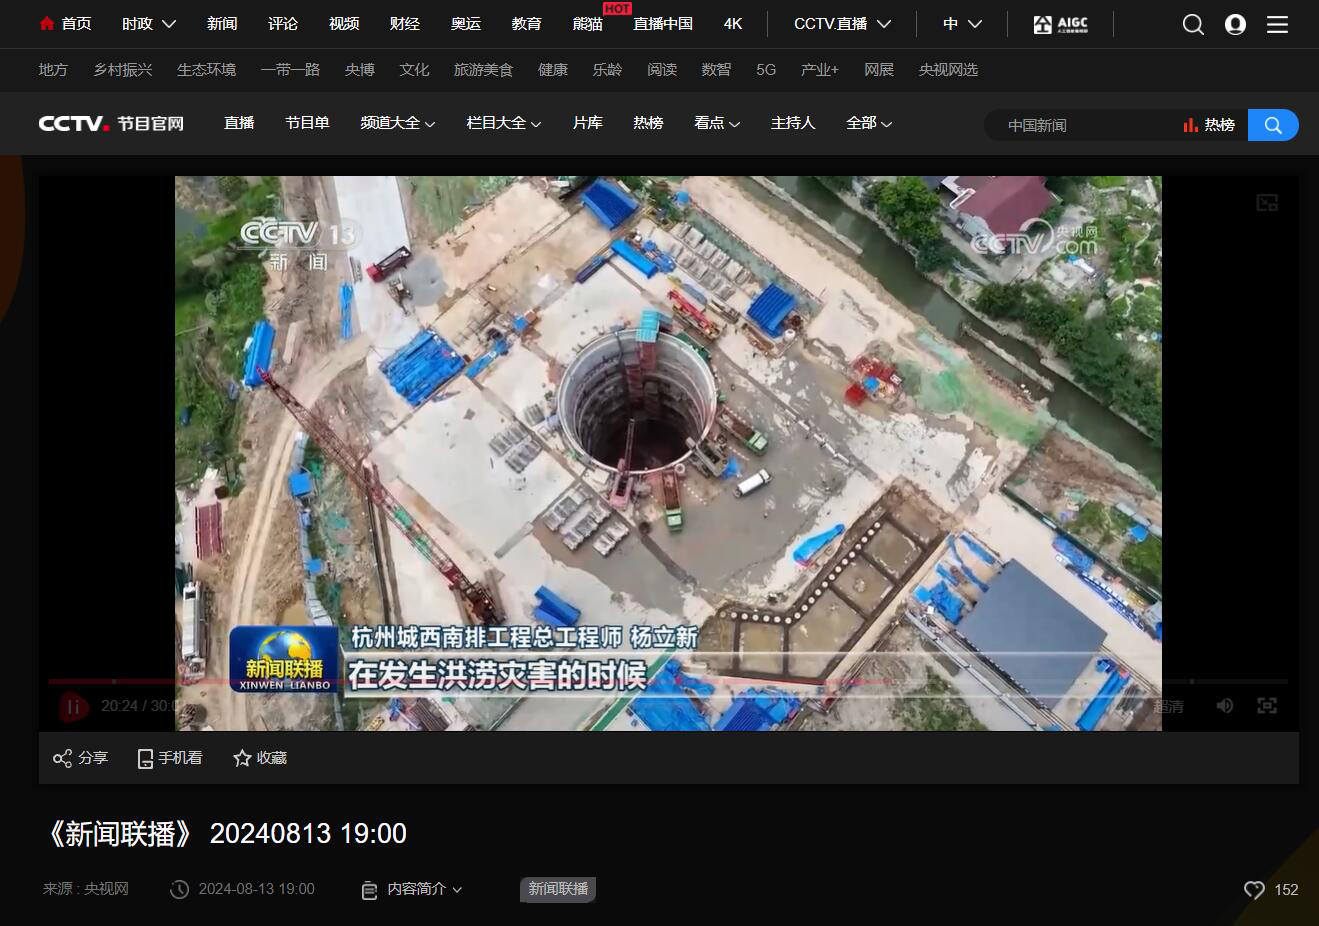The image size is (1319, 926).
Task: Toggle favorite with 收藏 star
Action: (x=242, y=758)
